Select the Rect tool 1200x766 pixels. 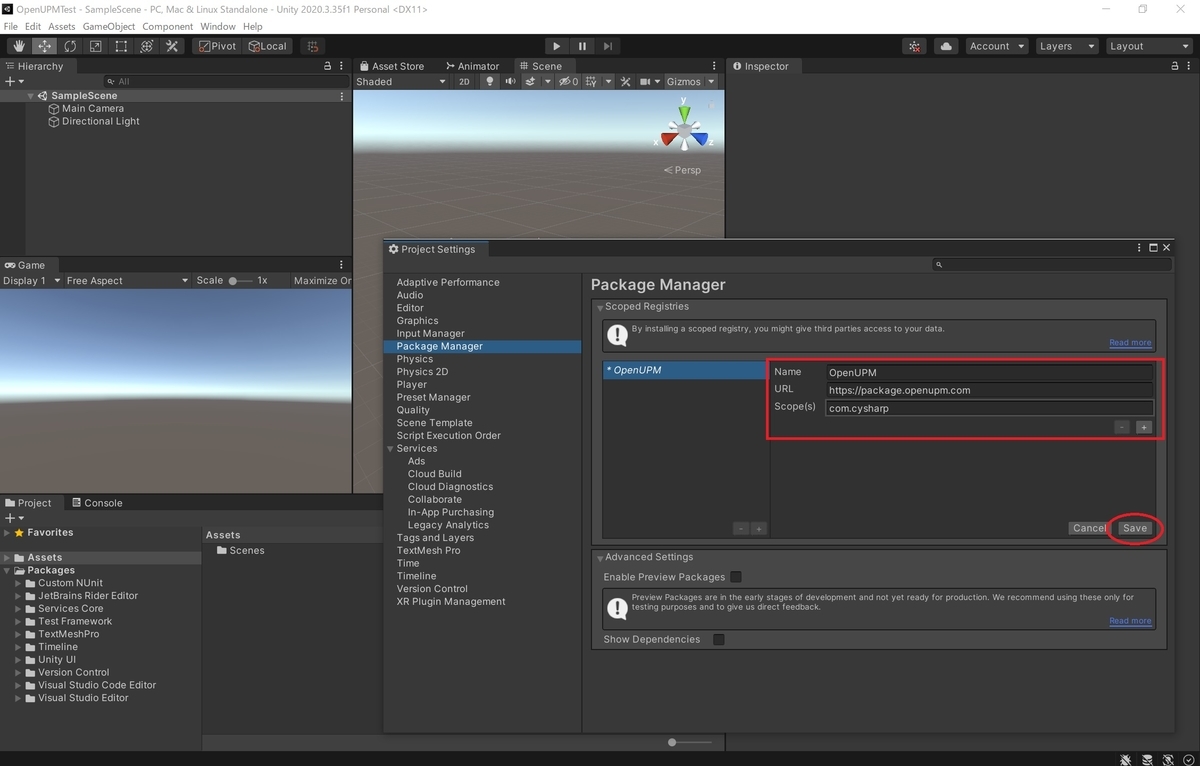[121, 46]
